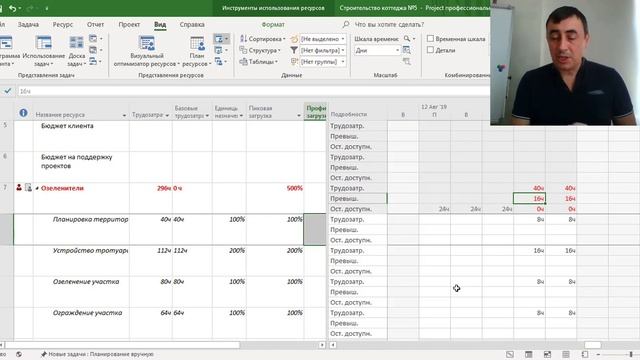Click the Профиль загрузки column header
This screenshot has height=360, width=640.
(316, 112)
